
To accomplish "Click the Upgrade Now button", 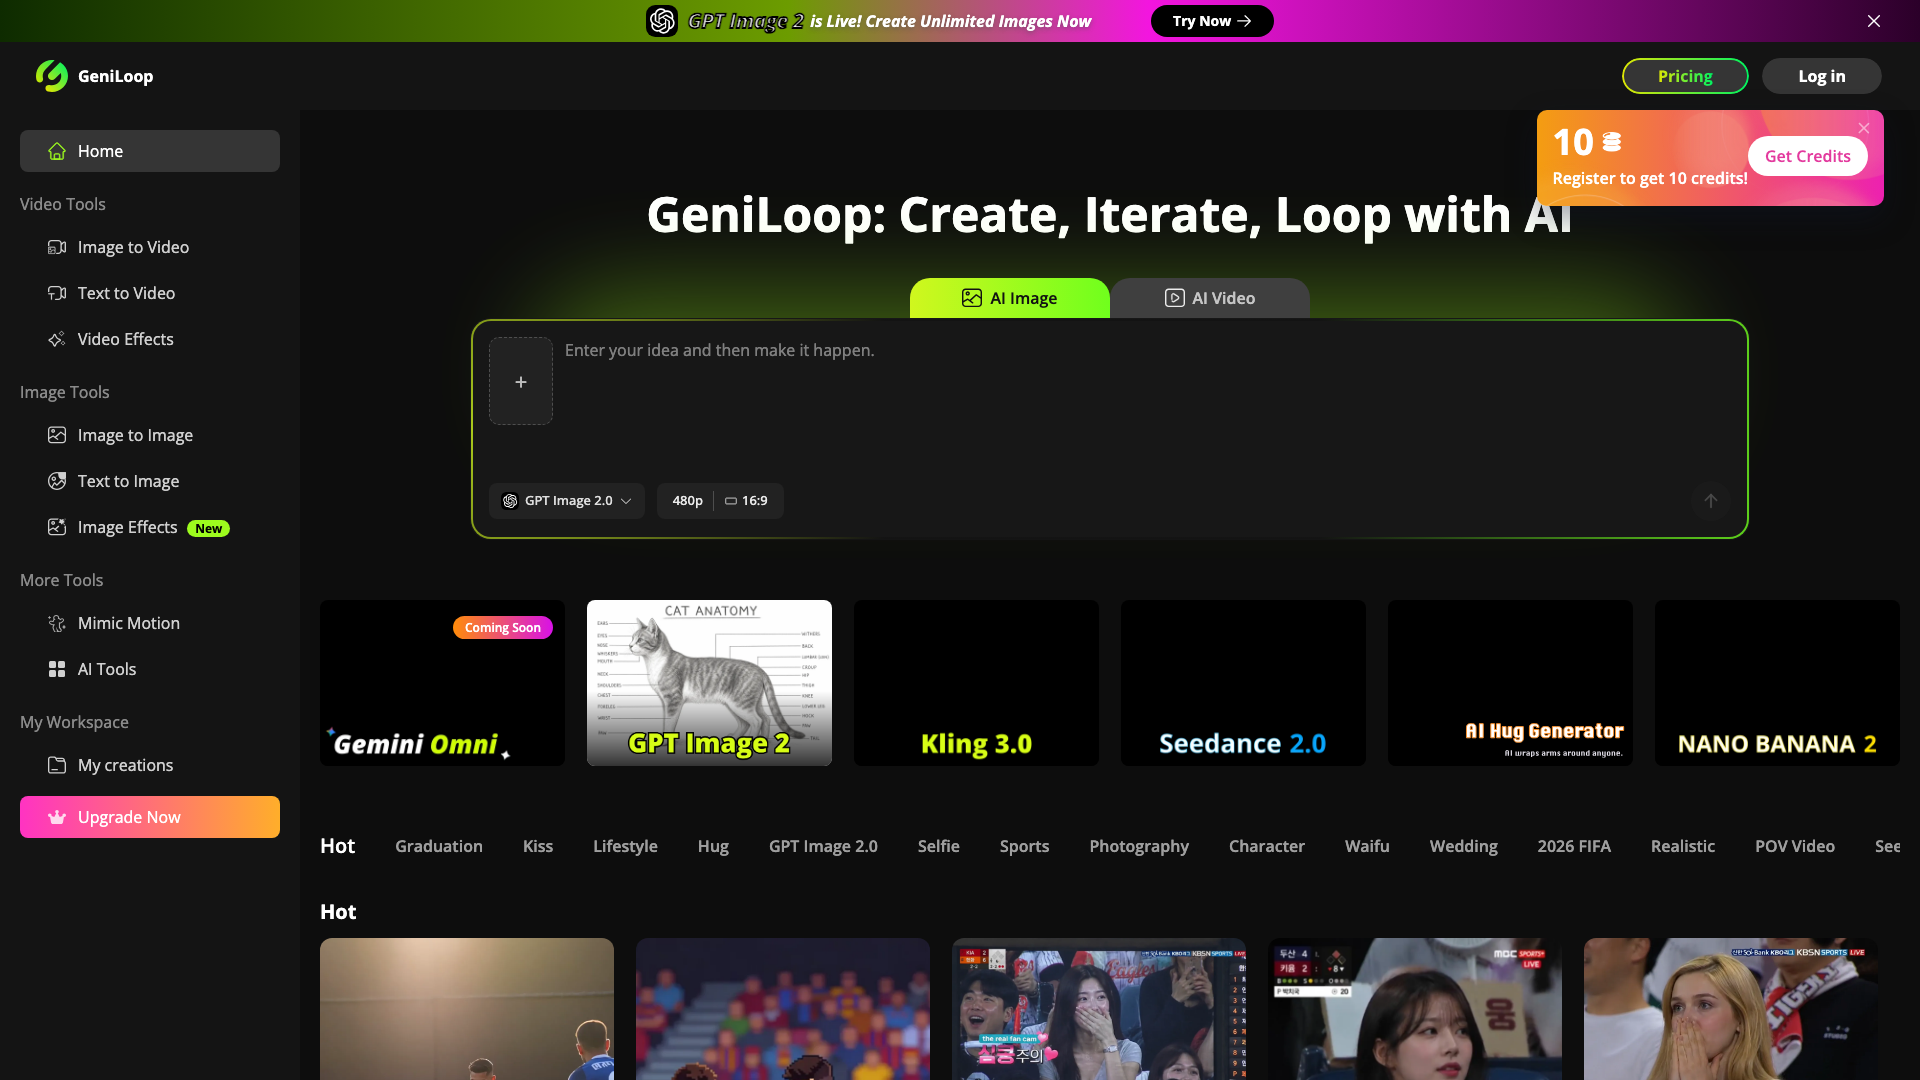I will [150, 817].
